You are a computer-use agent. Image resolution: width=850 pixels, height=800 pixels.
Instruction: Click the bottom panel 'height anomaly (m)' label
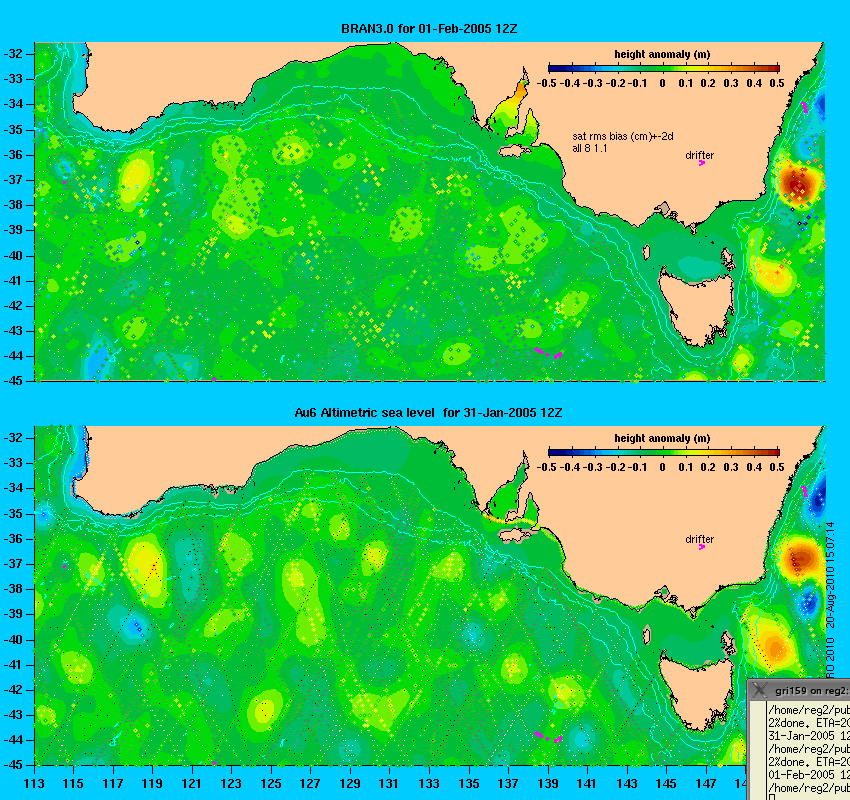tap(662, 438)
